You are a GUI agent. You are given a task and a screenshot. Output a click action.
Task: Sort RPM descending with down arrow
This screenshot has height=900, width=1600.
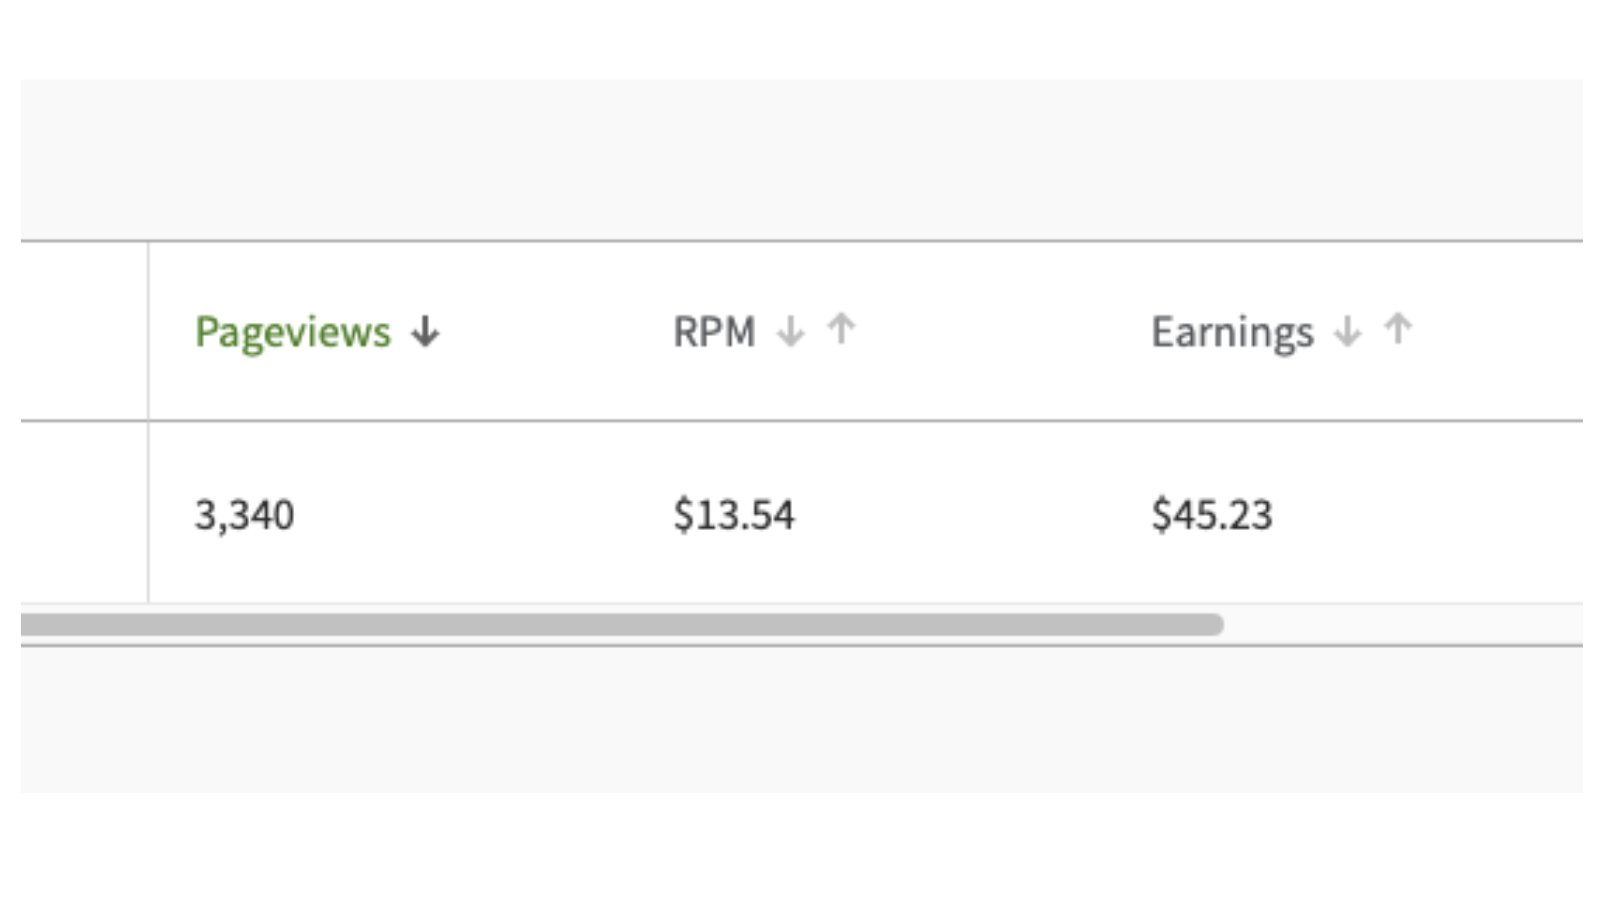790,331
